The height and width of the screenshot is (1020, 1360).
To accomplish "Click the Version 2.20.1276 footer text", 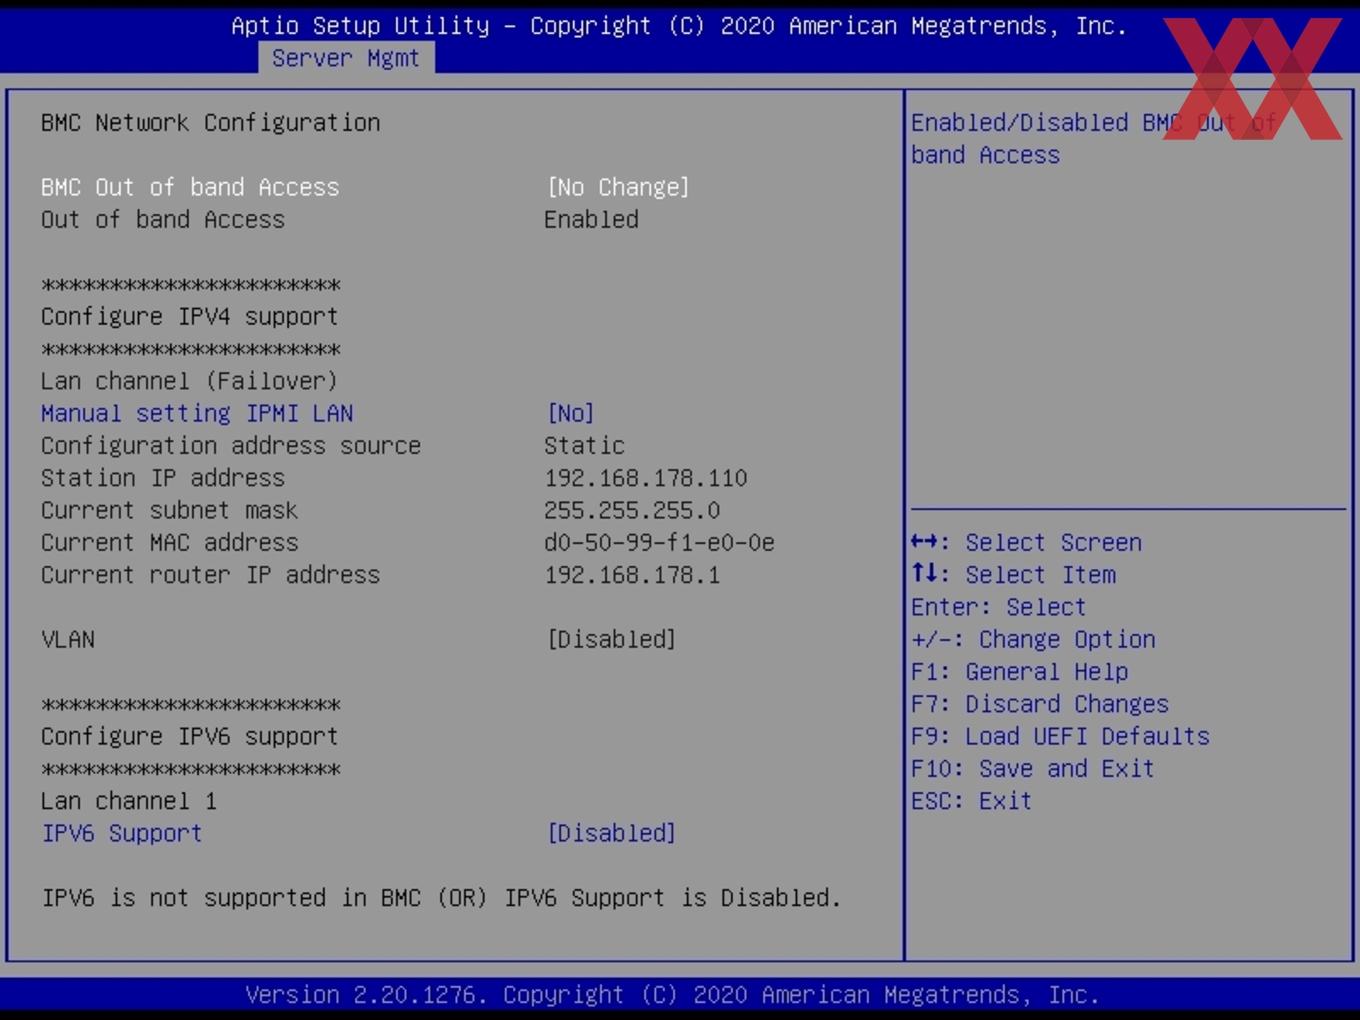I will click(x=672, y=995).
